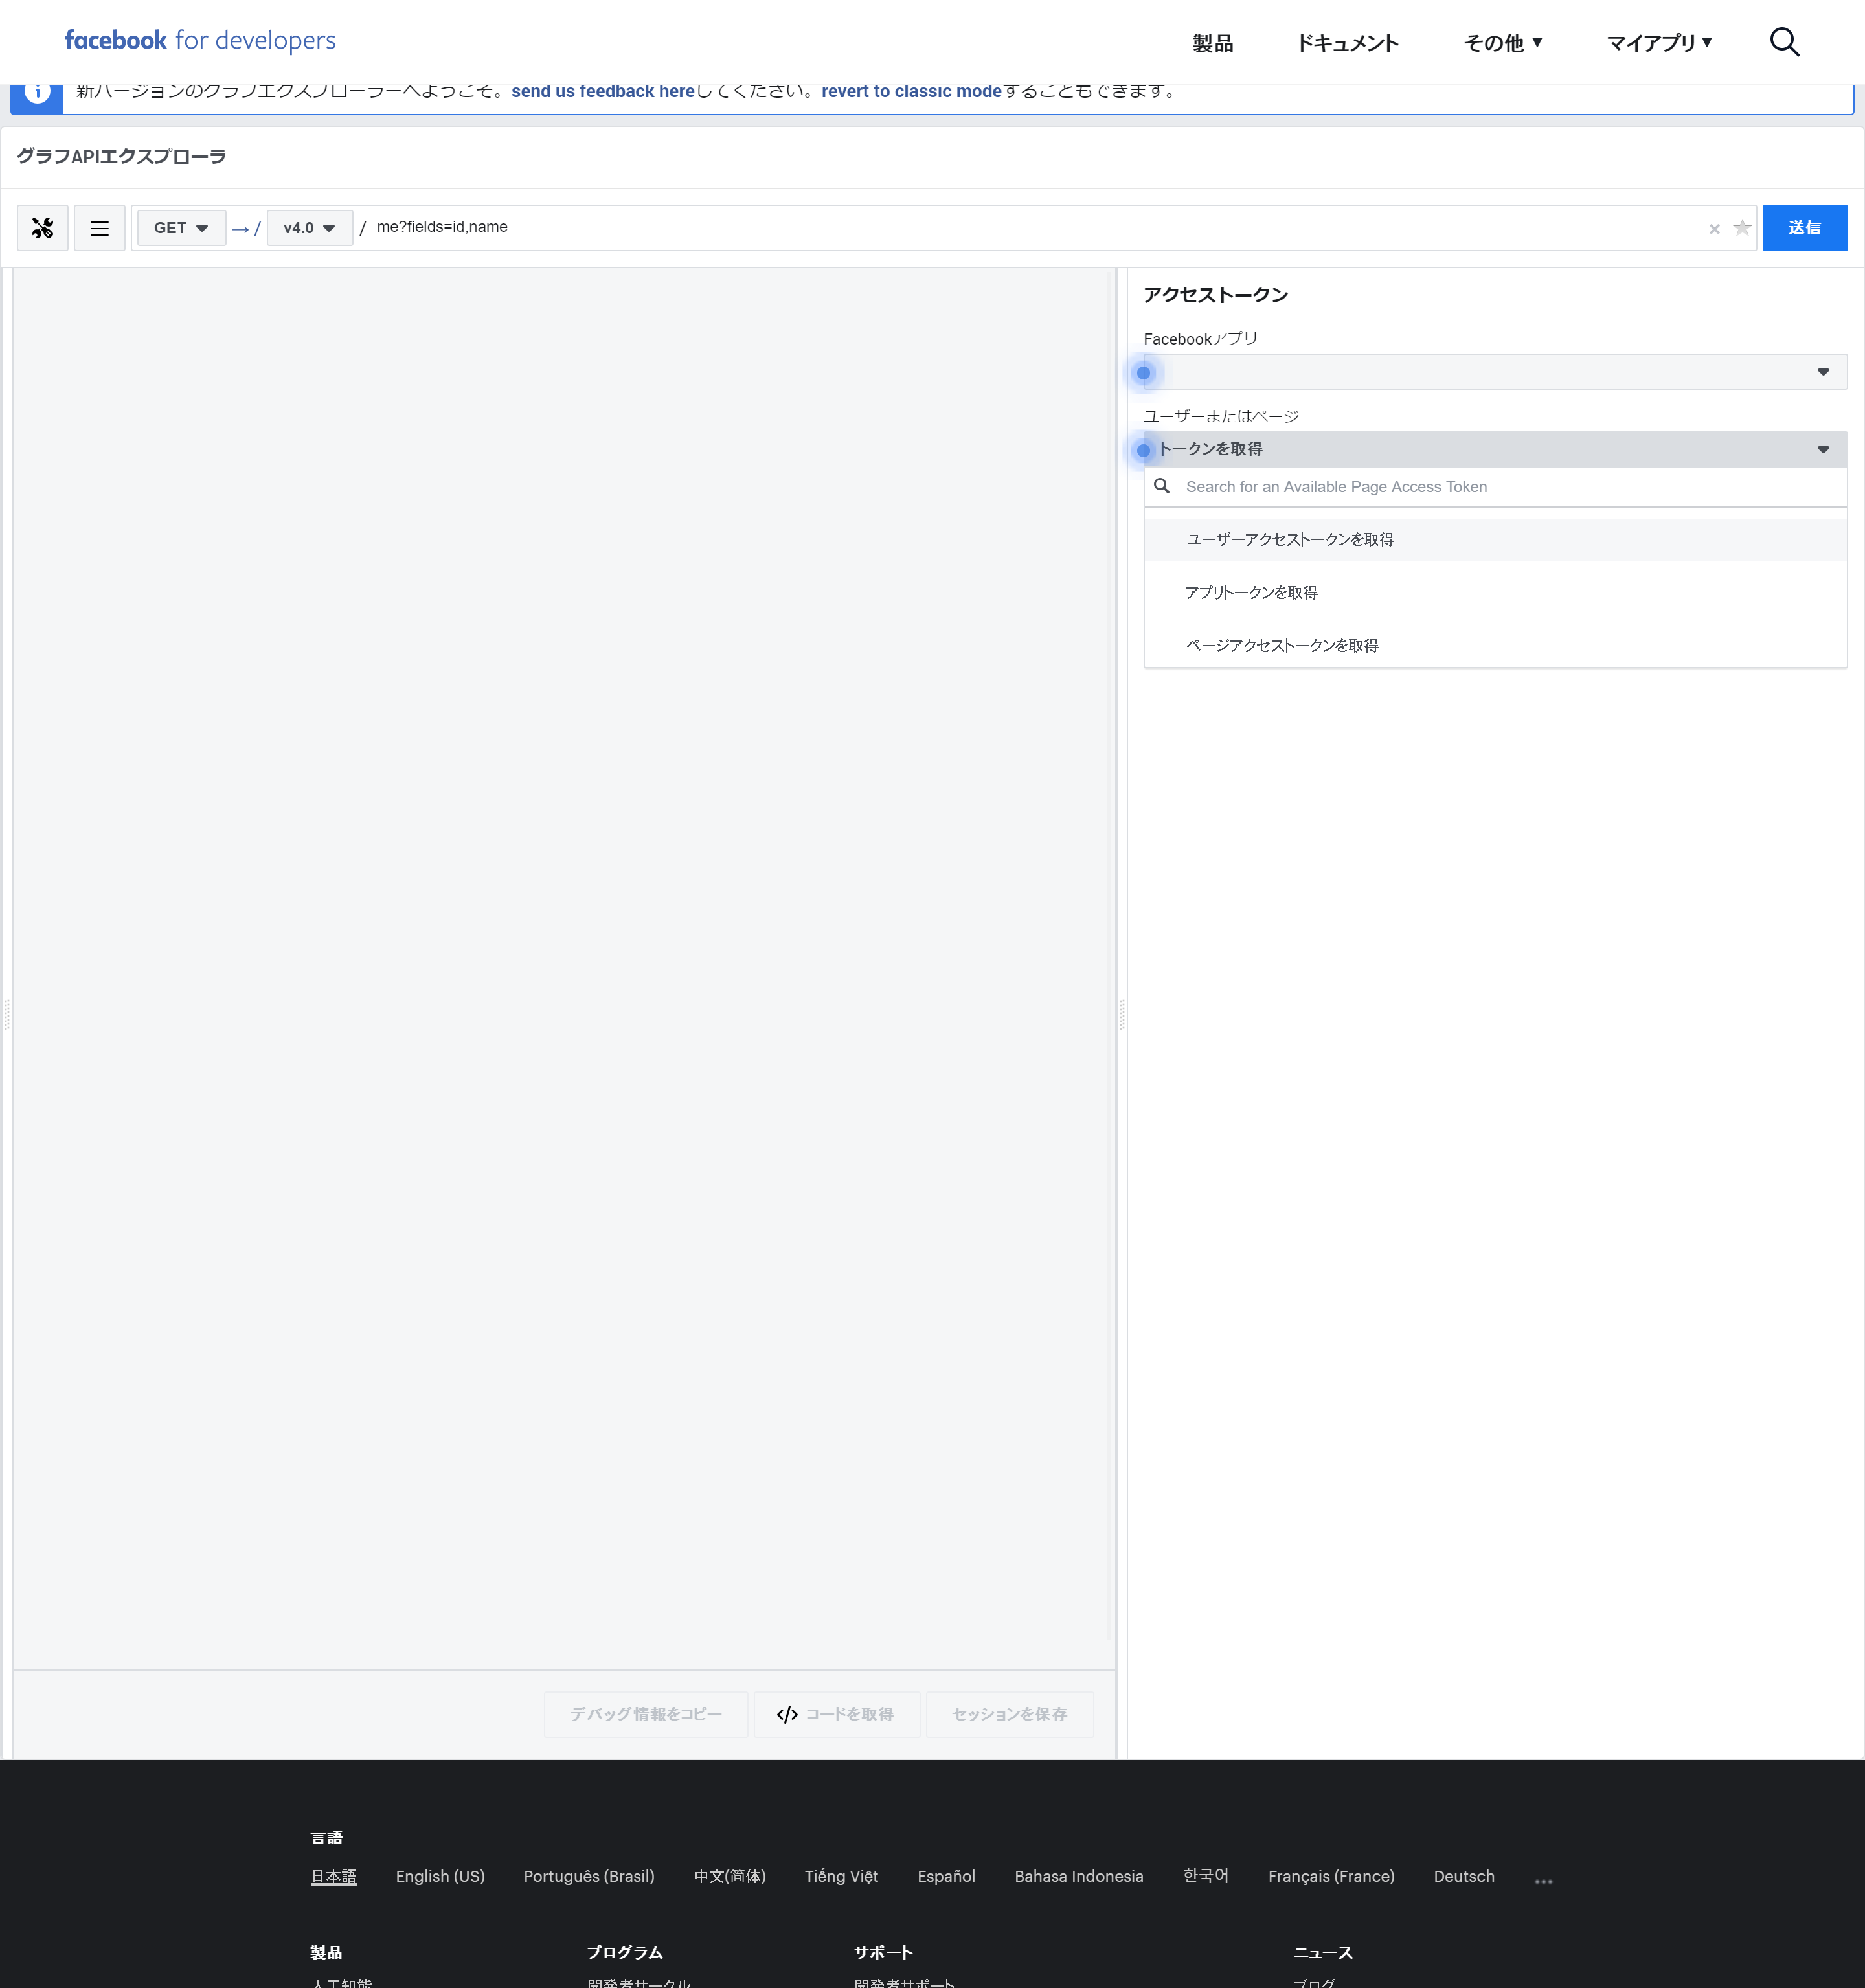Click magnifier icon in token search

coord(1161,486)
